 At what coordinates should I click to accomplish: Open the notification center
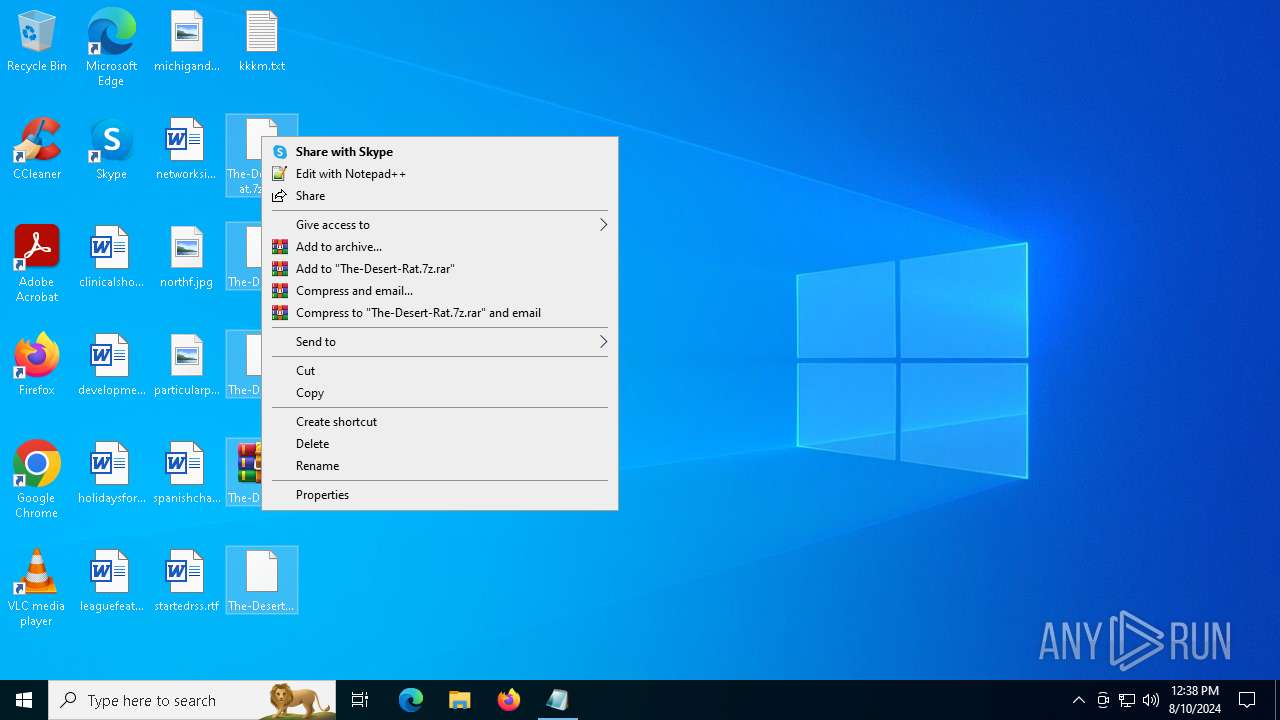(1247, 700)
